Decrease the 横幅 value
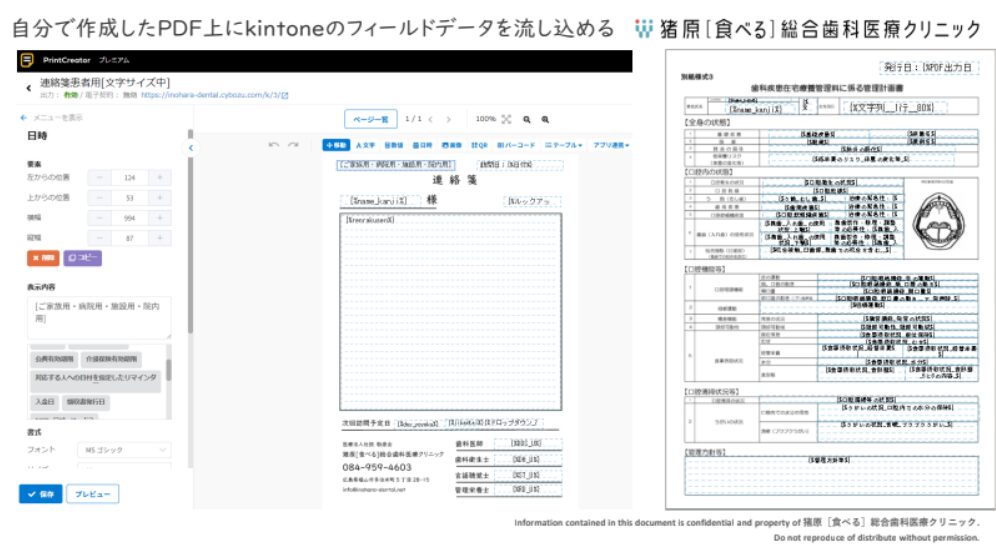The image size is (996, 560). [100, 218]
